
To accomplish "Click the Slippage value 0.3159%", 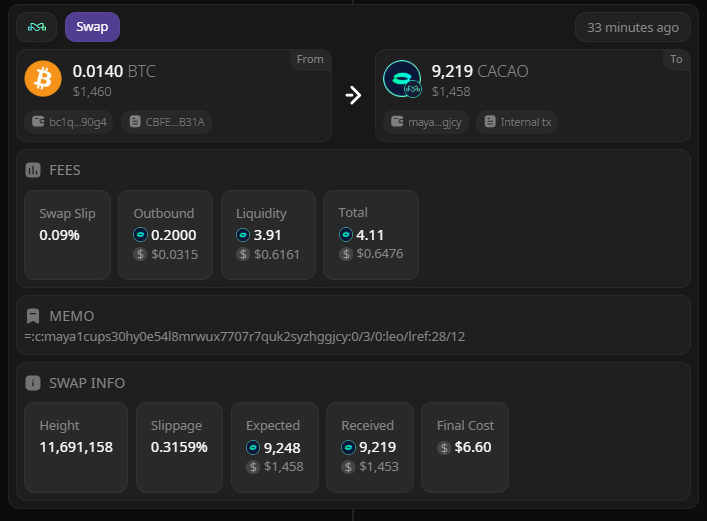I will (x=179, y=447).
